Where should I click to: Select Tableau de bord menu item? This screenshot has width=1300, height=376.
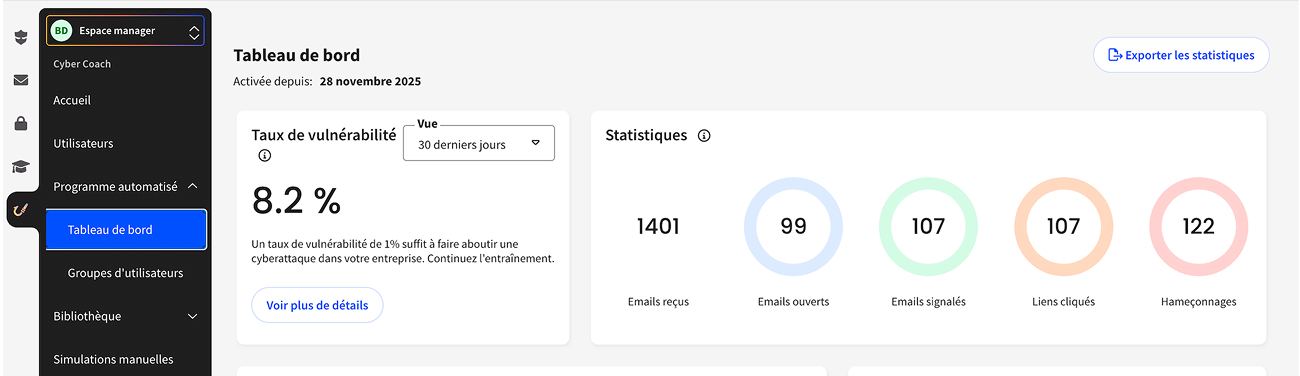click(126, 230)
